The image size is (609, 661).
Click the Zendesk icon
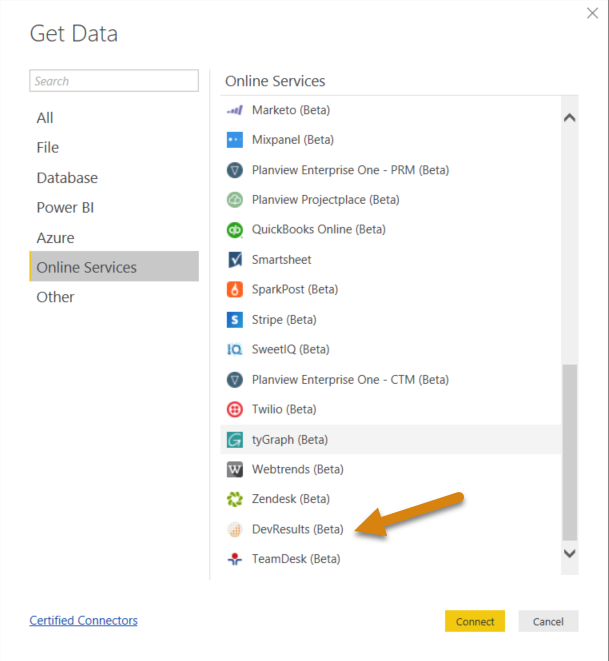tap(235, 499)
